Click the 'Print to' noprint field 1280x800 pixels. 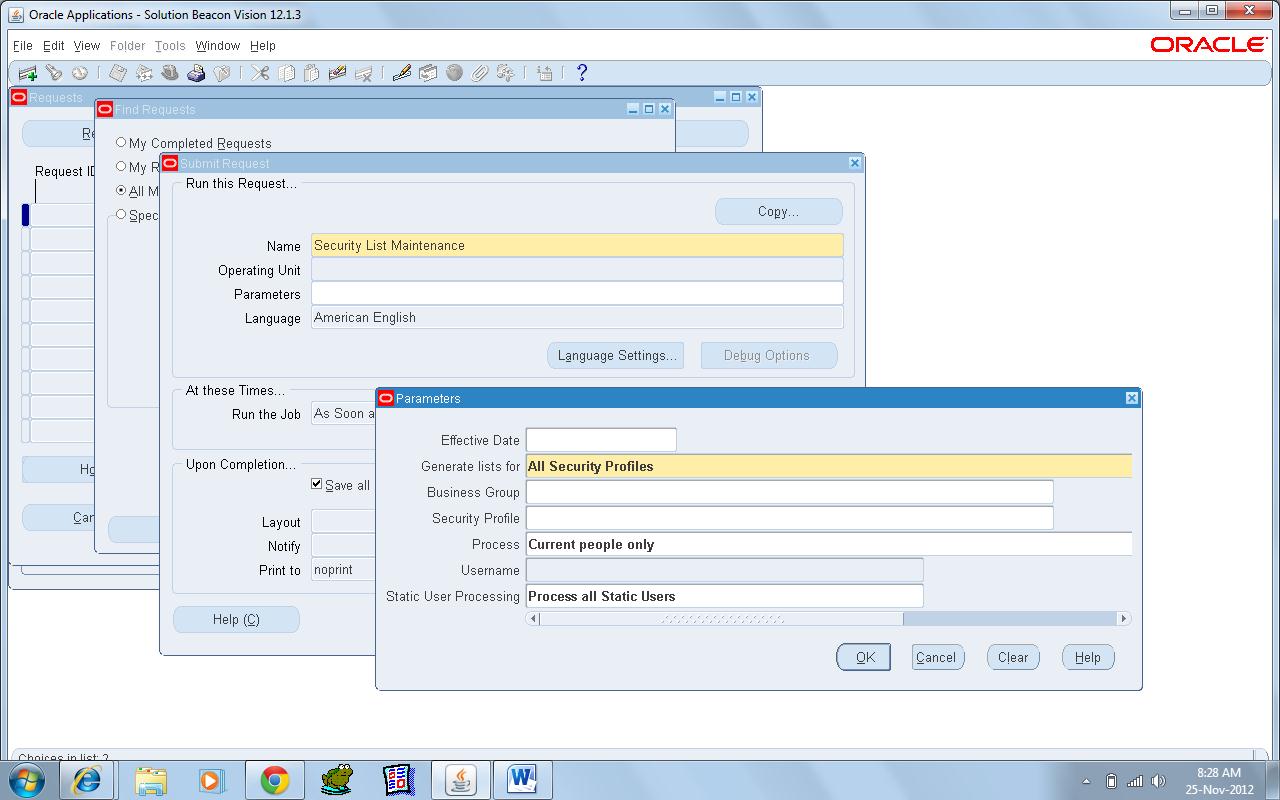coord(343,569)
